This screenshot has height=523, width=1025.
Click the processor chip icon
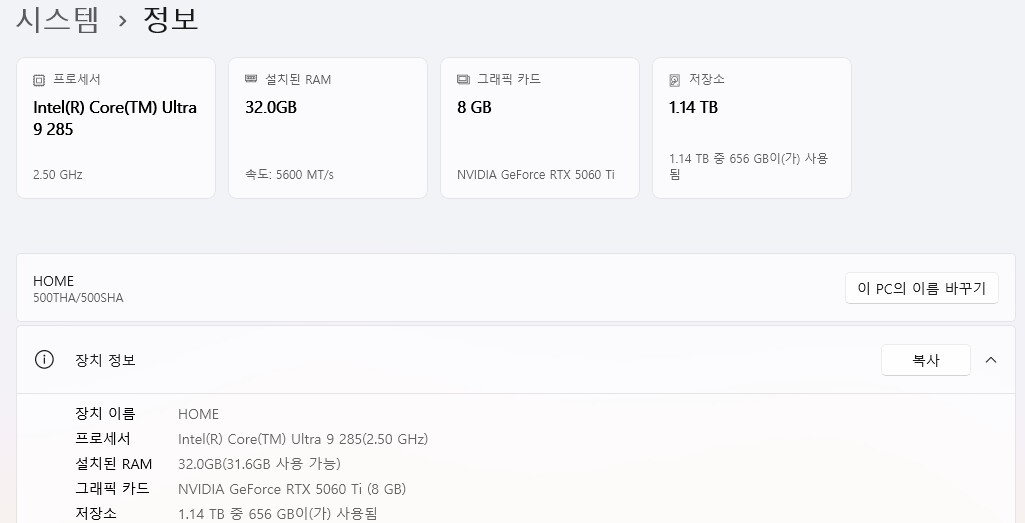coord(39,80)
